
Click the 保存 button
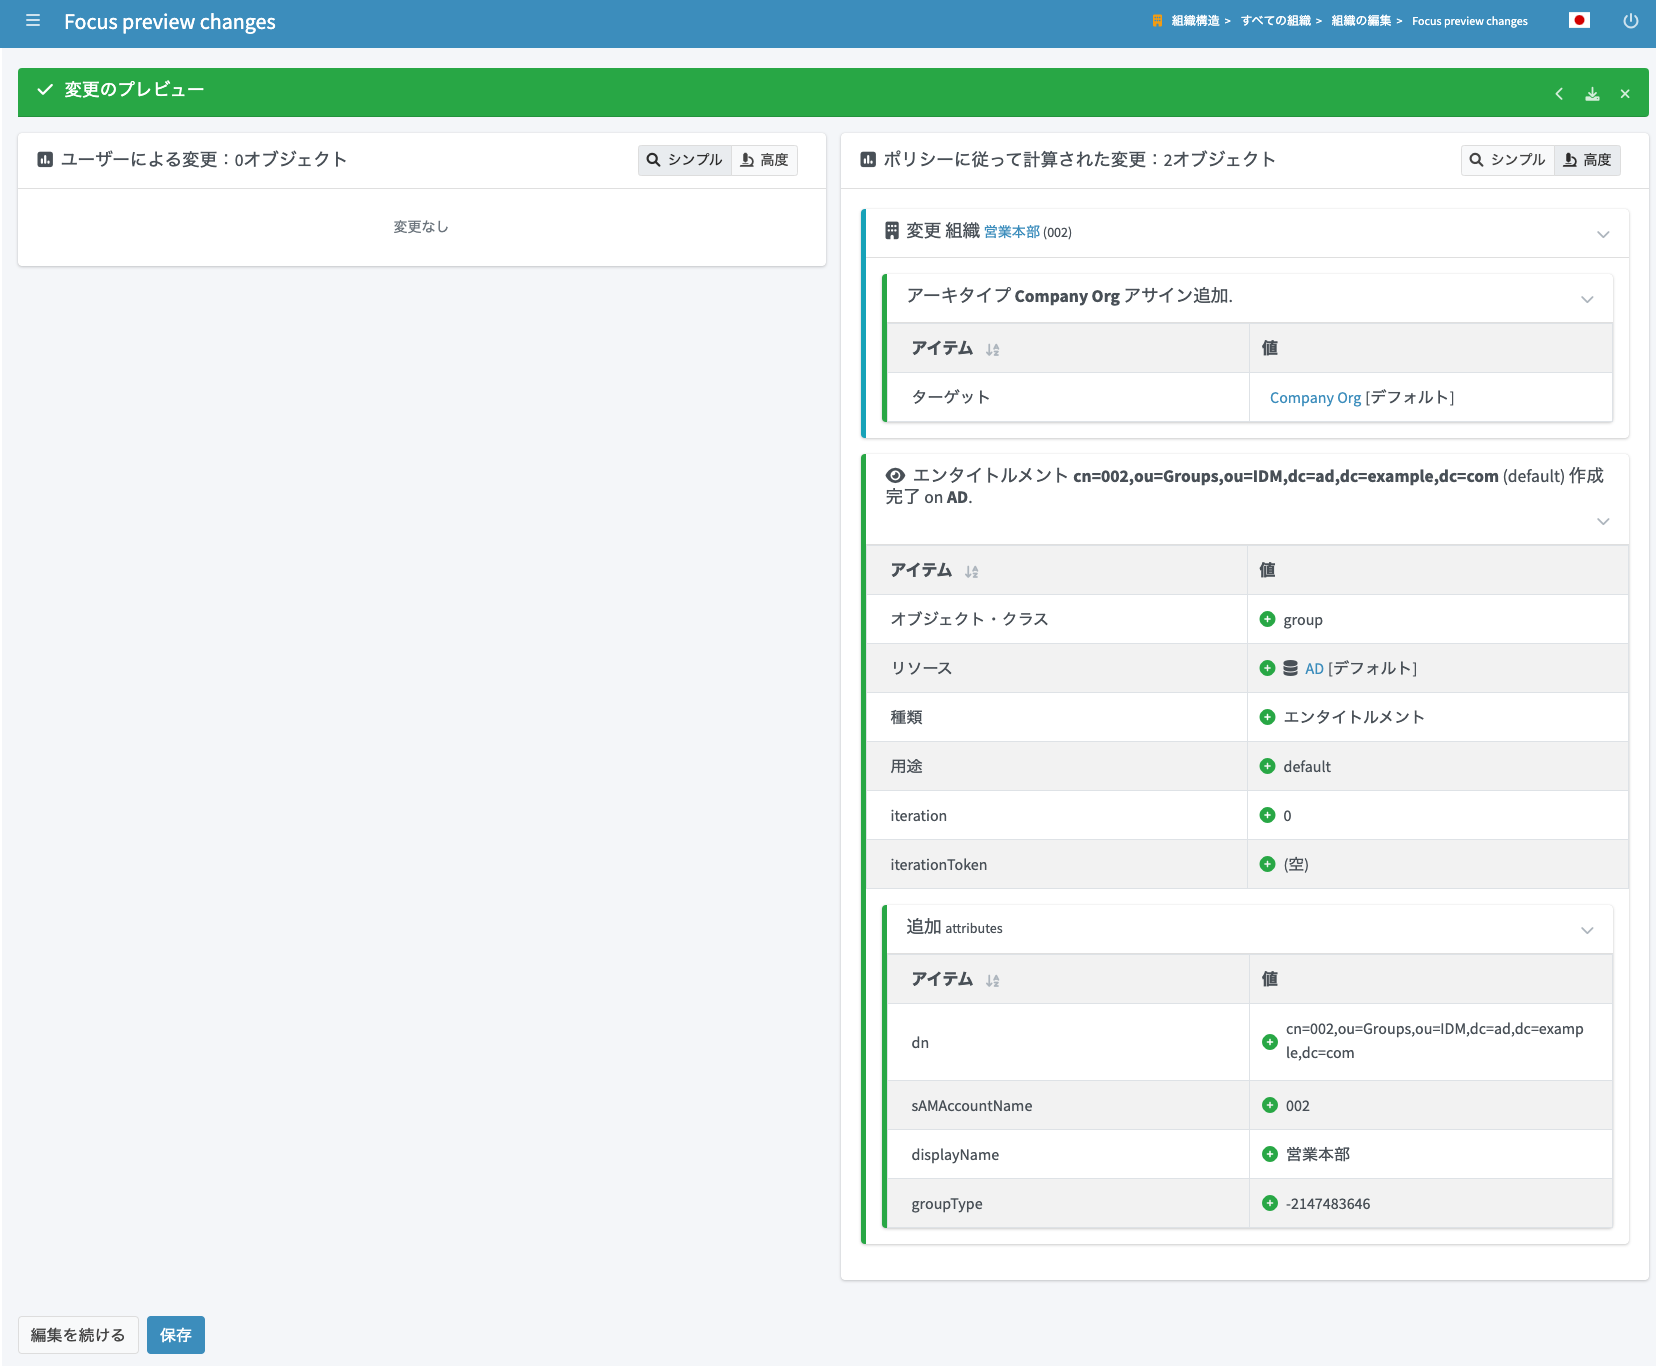176,1335
